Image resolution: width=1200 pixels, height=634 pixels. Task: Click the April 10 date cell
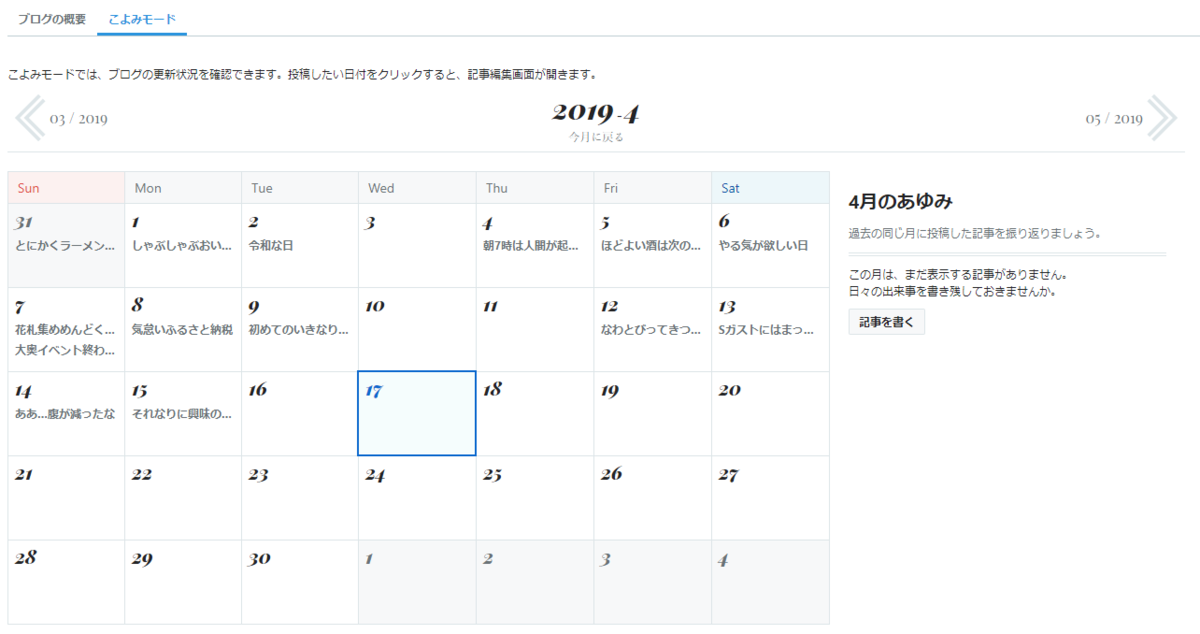click(417, 329)
